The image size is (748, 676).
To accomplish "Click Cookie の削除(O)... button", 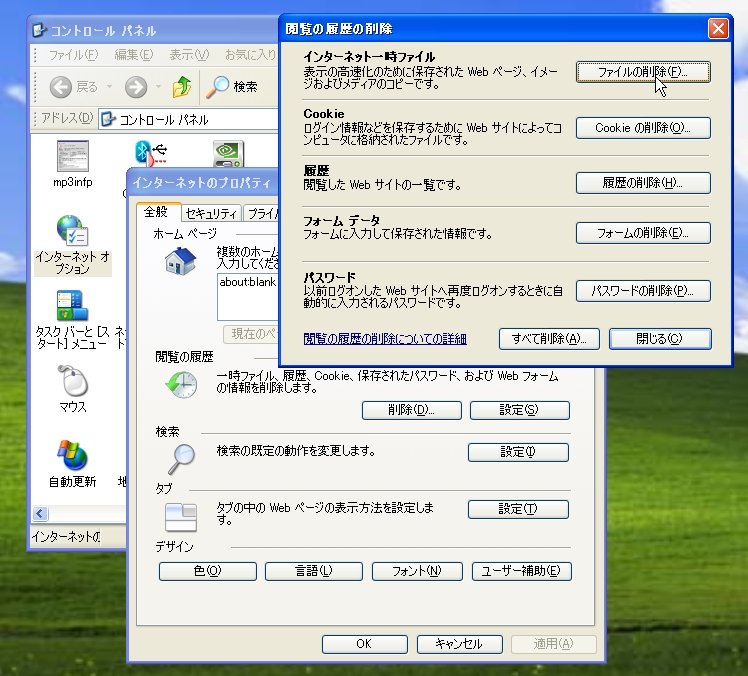I will (643, 128).
